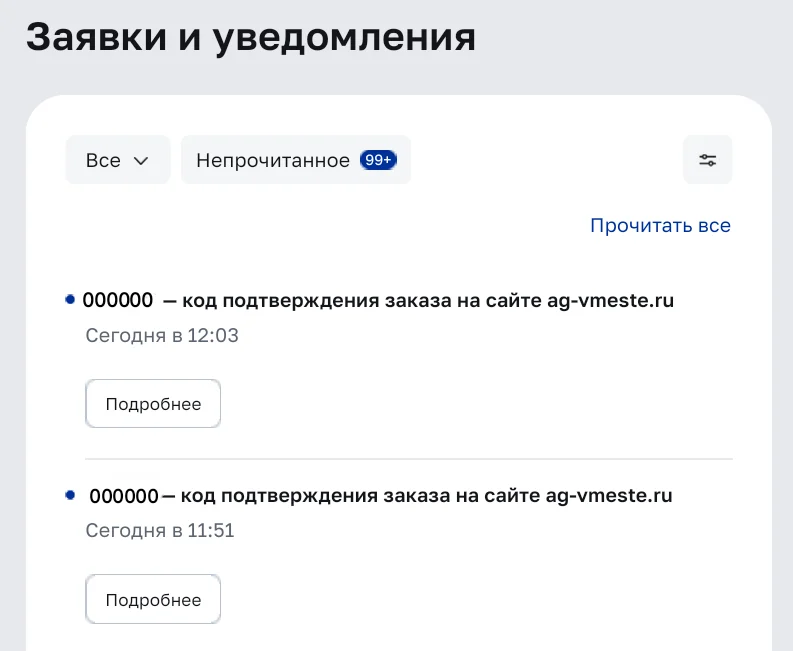Expand the chevron arrow next to Все
This screenshot has width=793, height=651.
coord(141,161)
